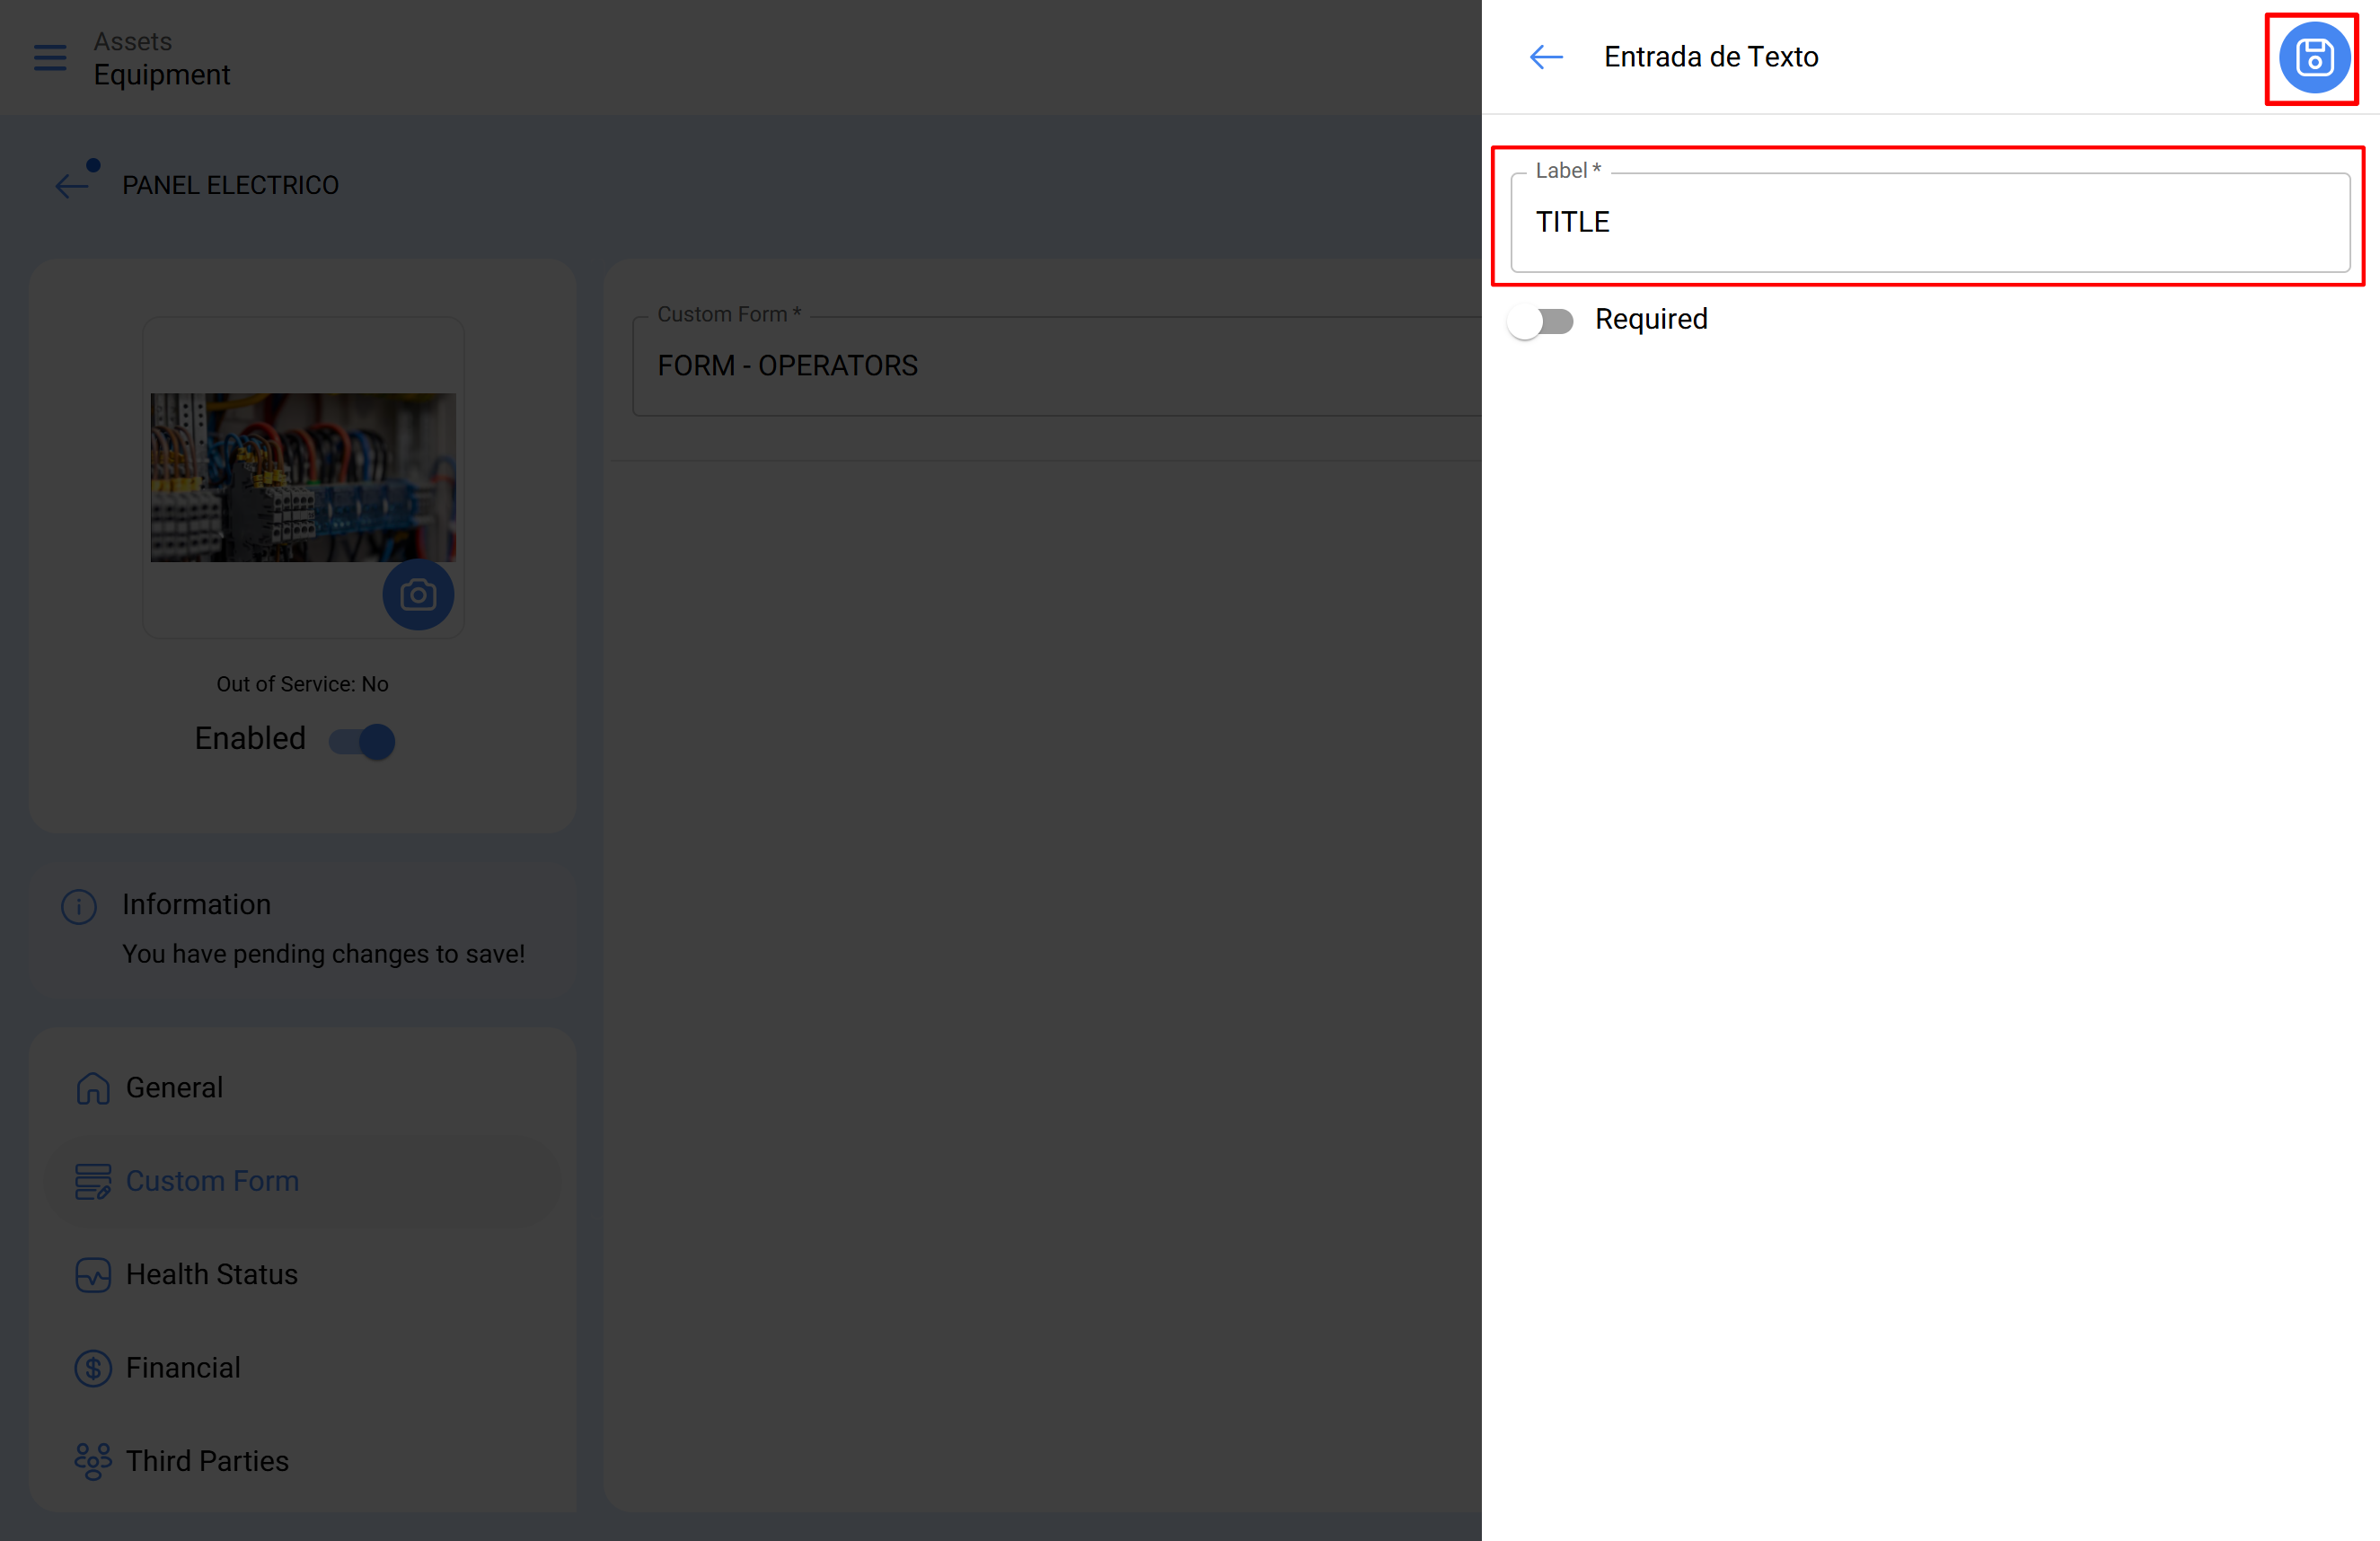Click the Assets breadcrumb text
The image size is (2380, 1541).
point(133,42)
